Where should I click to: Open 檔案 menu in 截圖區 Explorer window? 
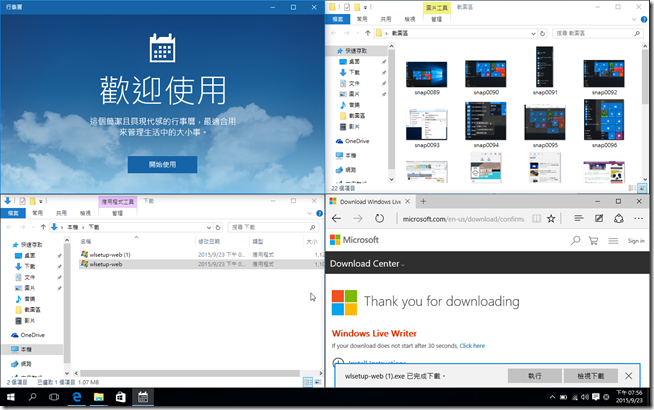pos(338,19)
